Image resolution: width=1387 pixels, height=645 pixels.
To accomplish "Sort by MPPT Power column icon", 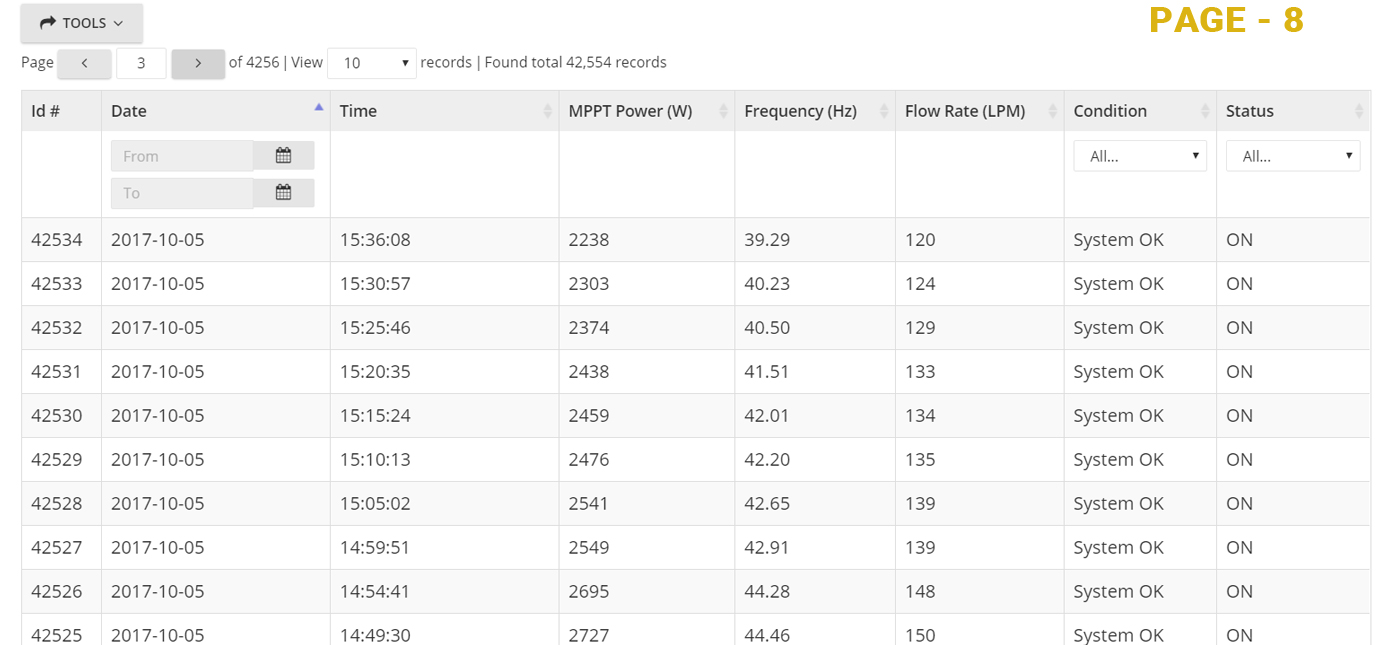I will click(x=723, y=111).
